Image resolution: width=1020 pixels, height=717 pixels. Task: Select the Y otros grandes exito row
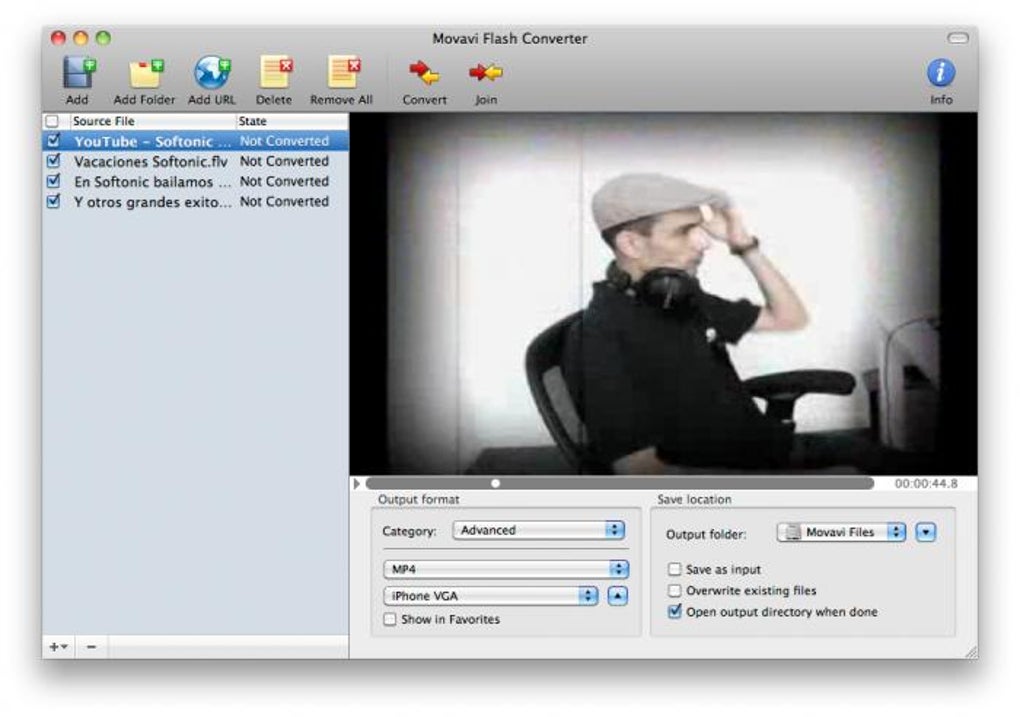195,201
